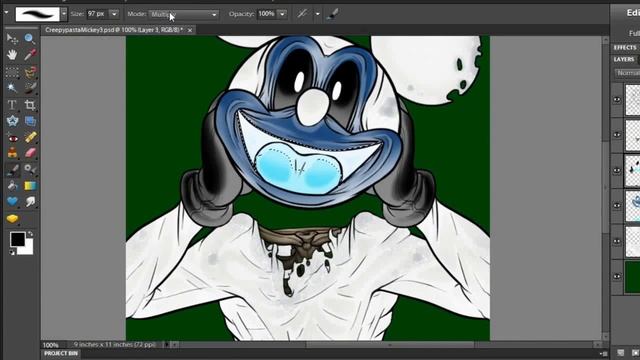Click the brush Size value field
Viewport: 640px width, 360px height.
pos(97,14)
